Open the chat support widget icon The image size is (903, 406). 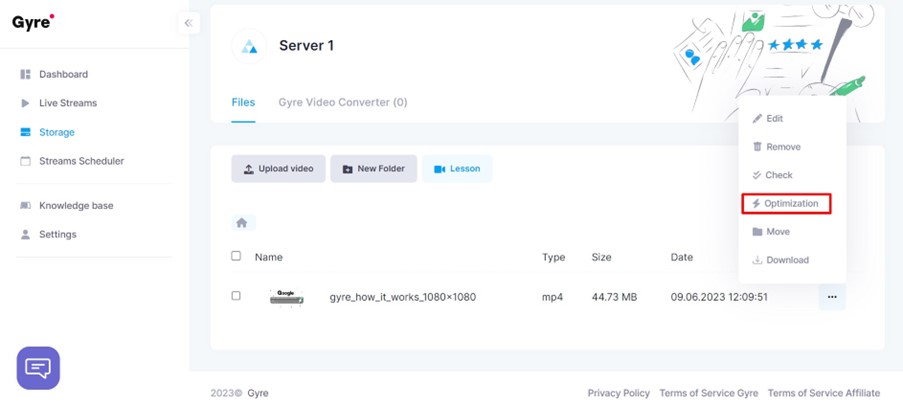point(38,368)
